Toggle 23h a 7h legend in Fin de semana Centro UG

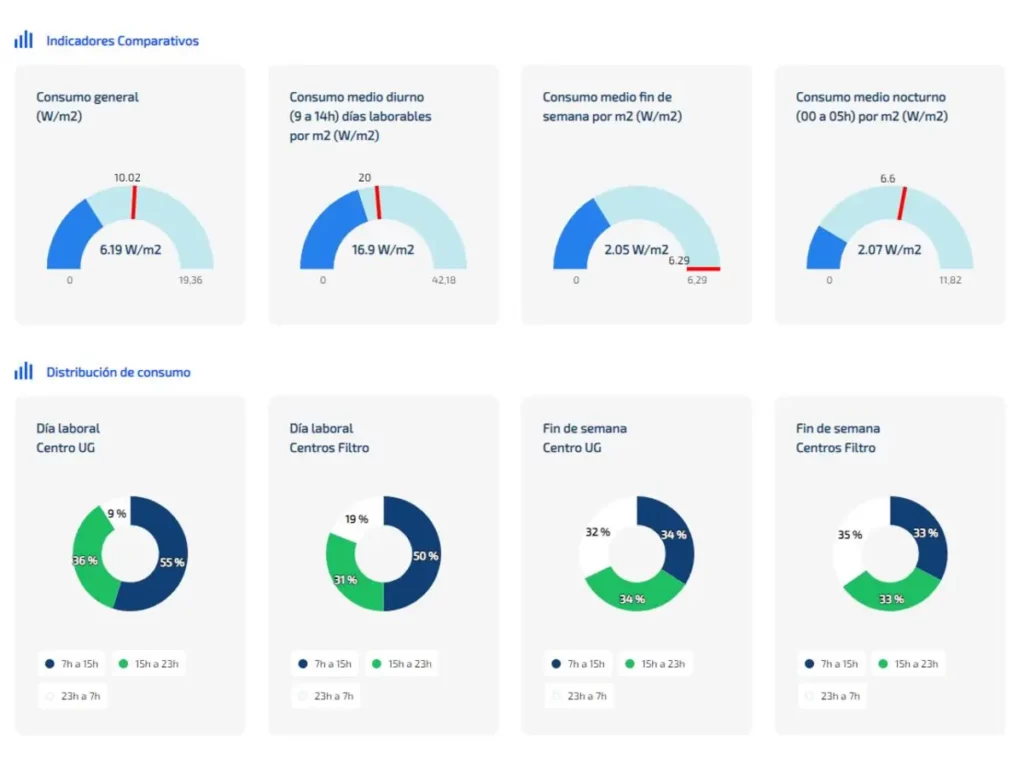click(x=580, y=696)
